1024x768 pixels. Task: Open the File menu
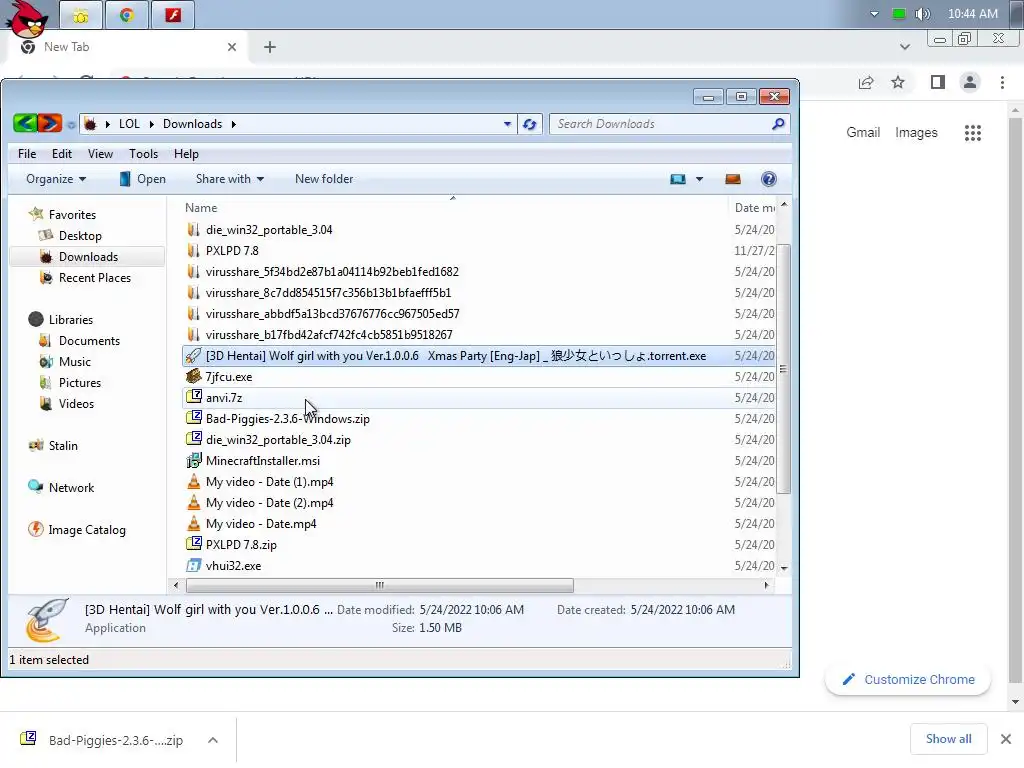coord(27,153)
